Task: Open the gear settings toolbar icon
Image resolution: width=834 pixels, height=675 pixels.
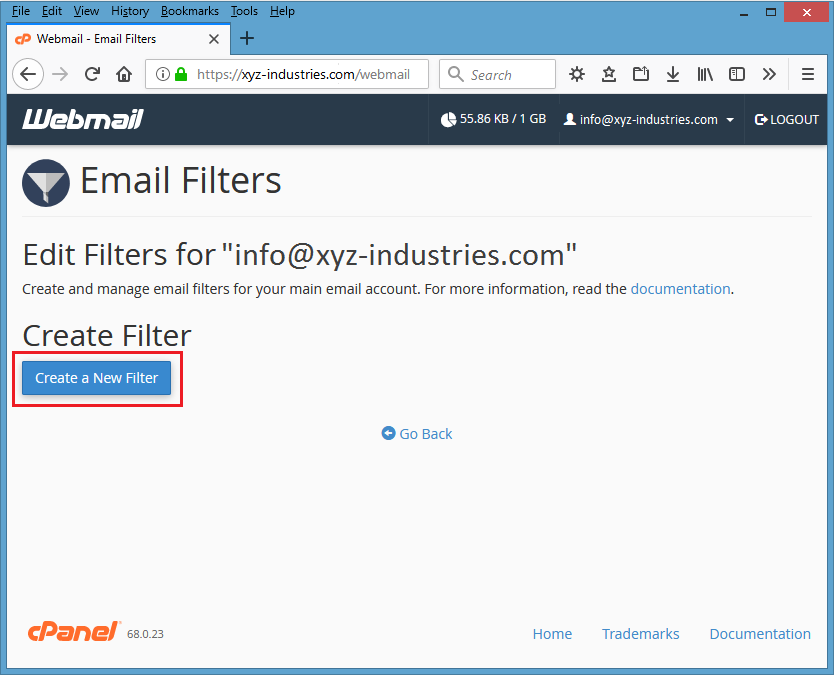Action: (x=577, y=74)
